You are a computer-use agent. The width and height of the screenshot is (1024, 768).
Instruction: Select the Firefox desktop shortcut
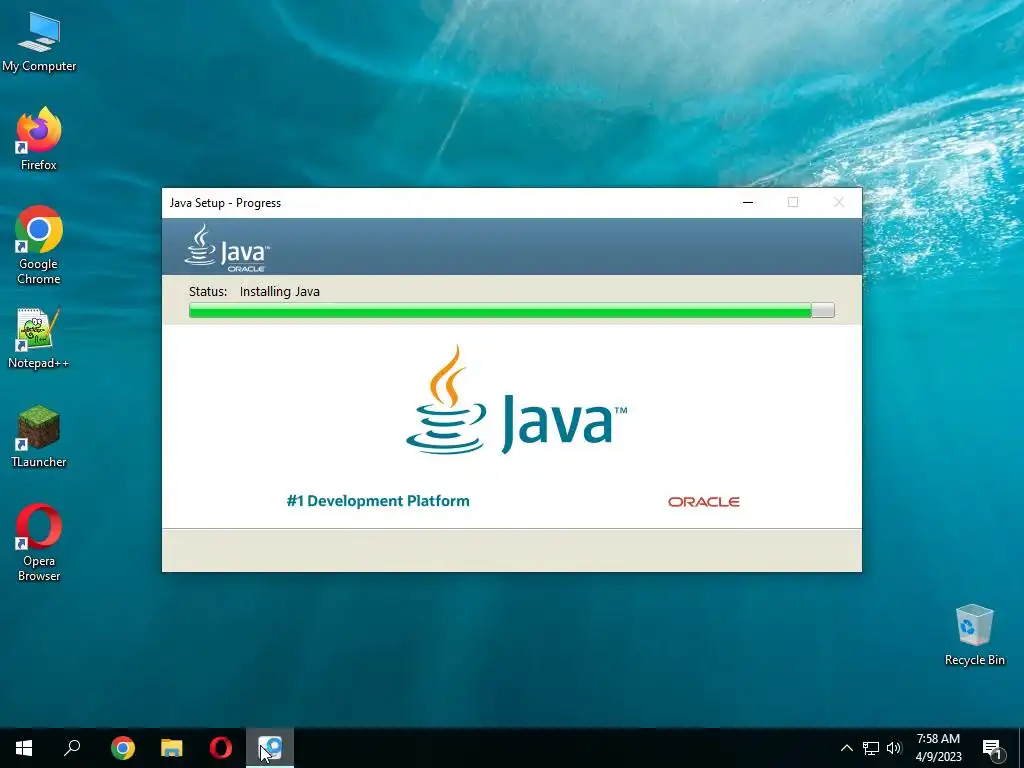coord(39,139)
